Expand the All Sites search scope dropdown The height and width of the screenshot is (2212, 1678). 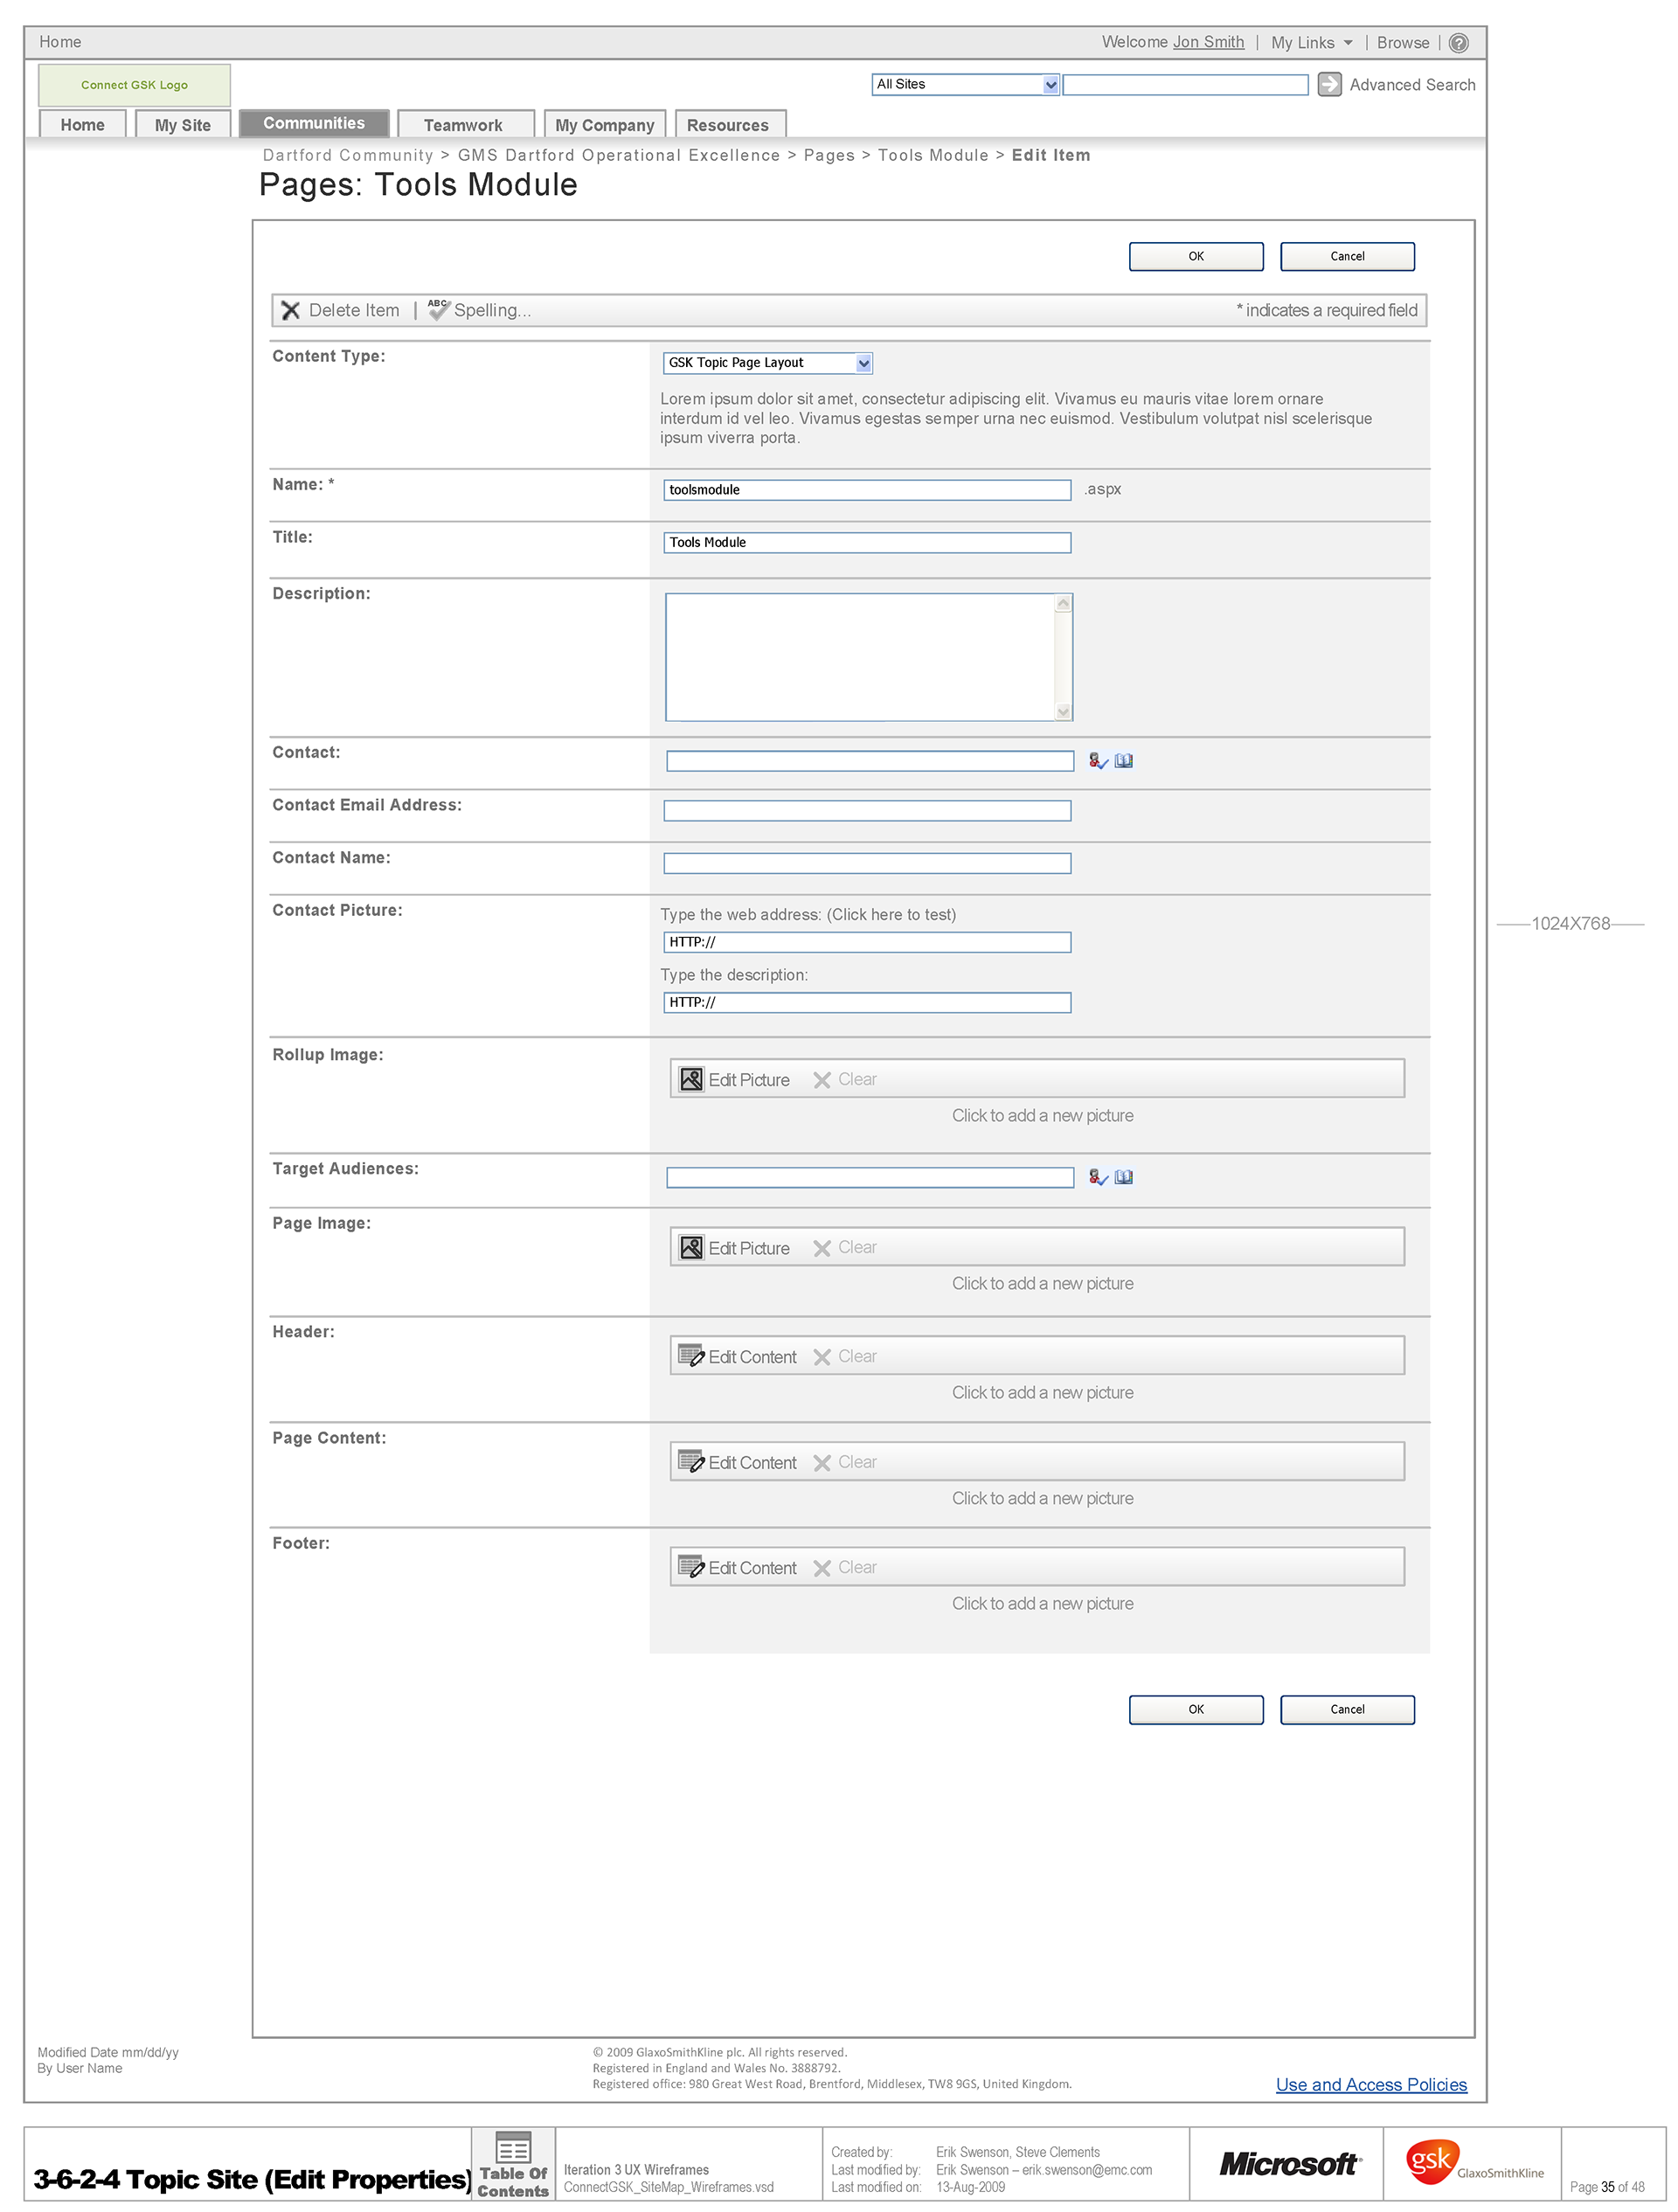coord(1050,85)
